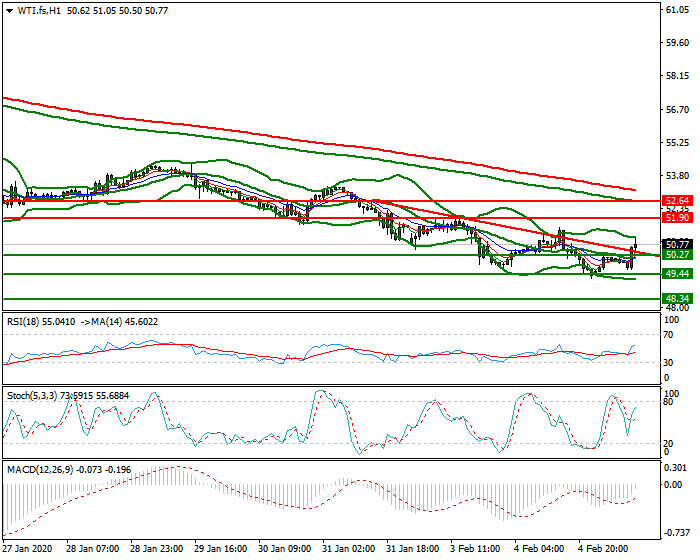Click the OHLC values 50.62 51.05 50.50 50.77

pyautogui.click(x=117, y=10)
